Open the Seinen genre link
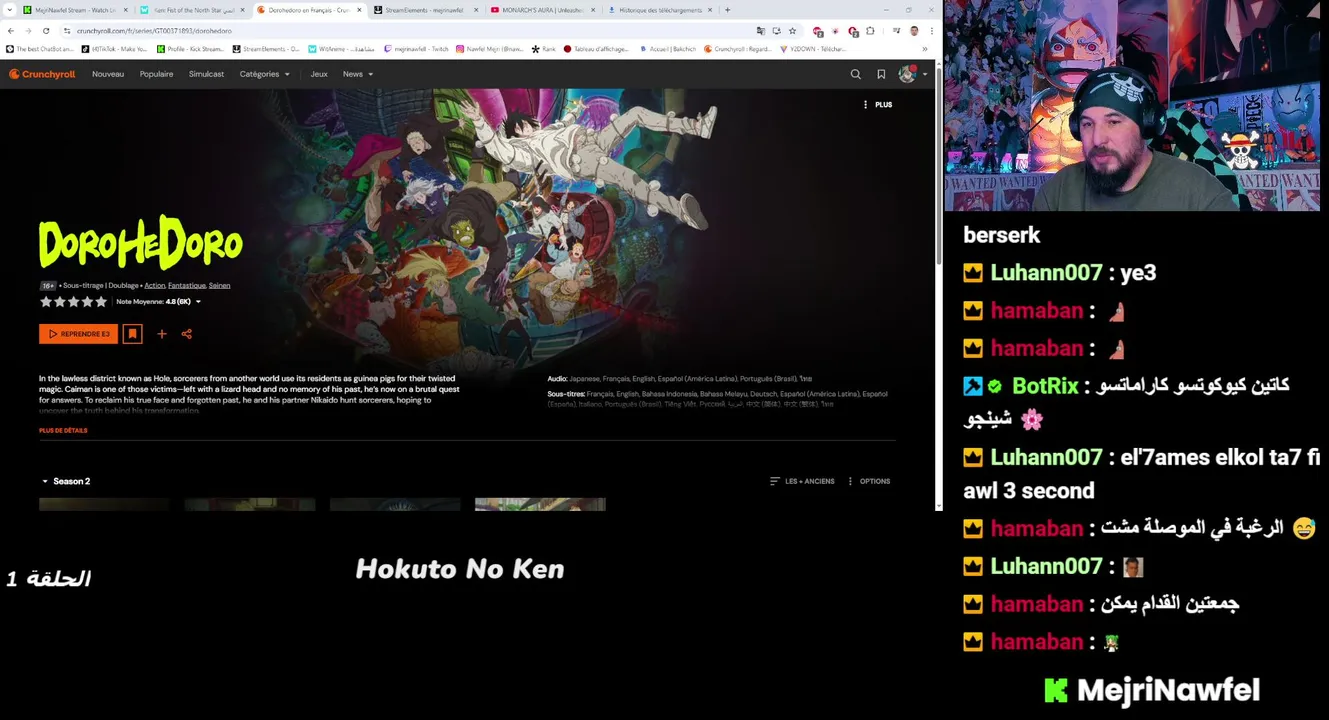1329x720 pixels. point(219,285)
